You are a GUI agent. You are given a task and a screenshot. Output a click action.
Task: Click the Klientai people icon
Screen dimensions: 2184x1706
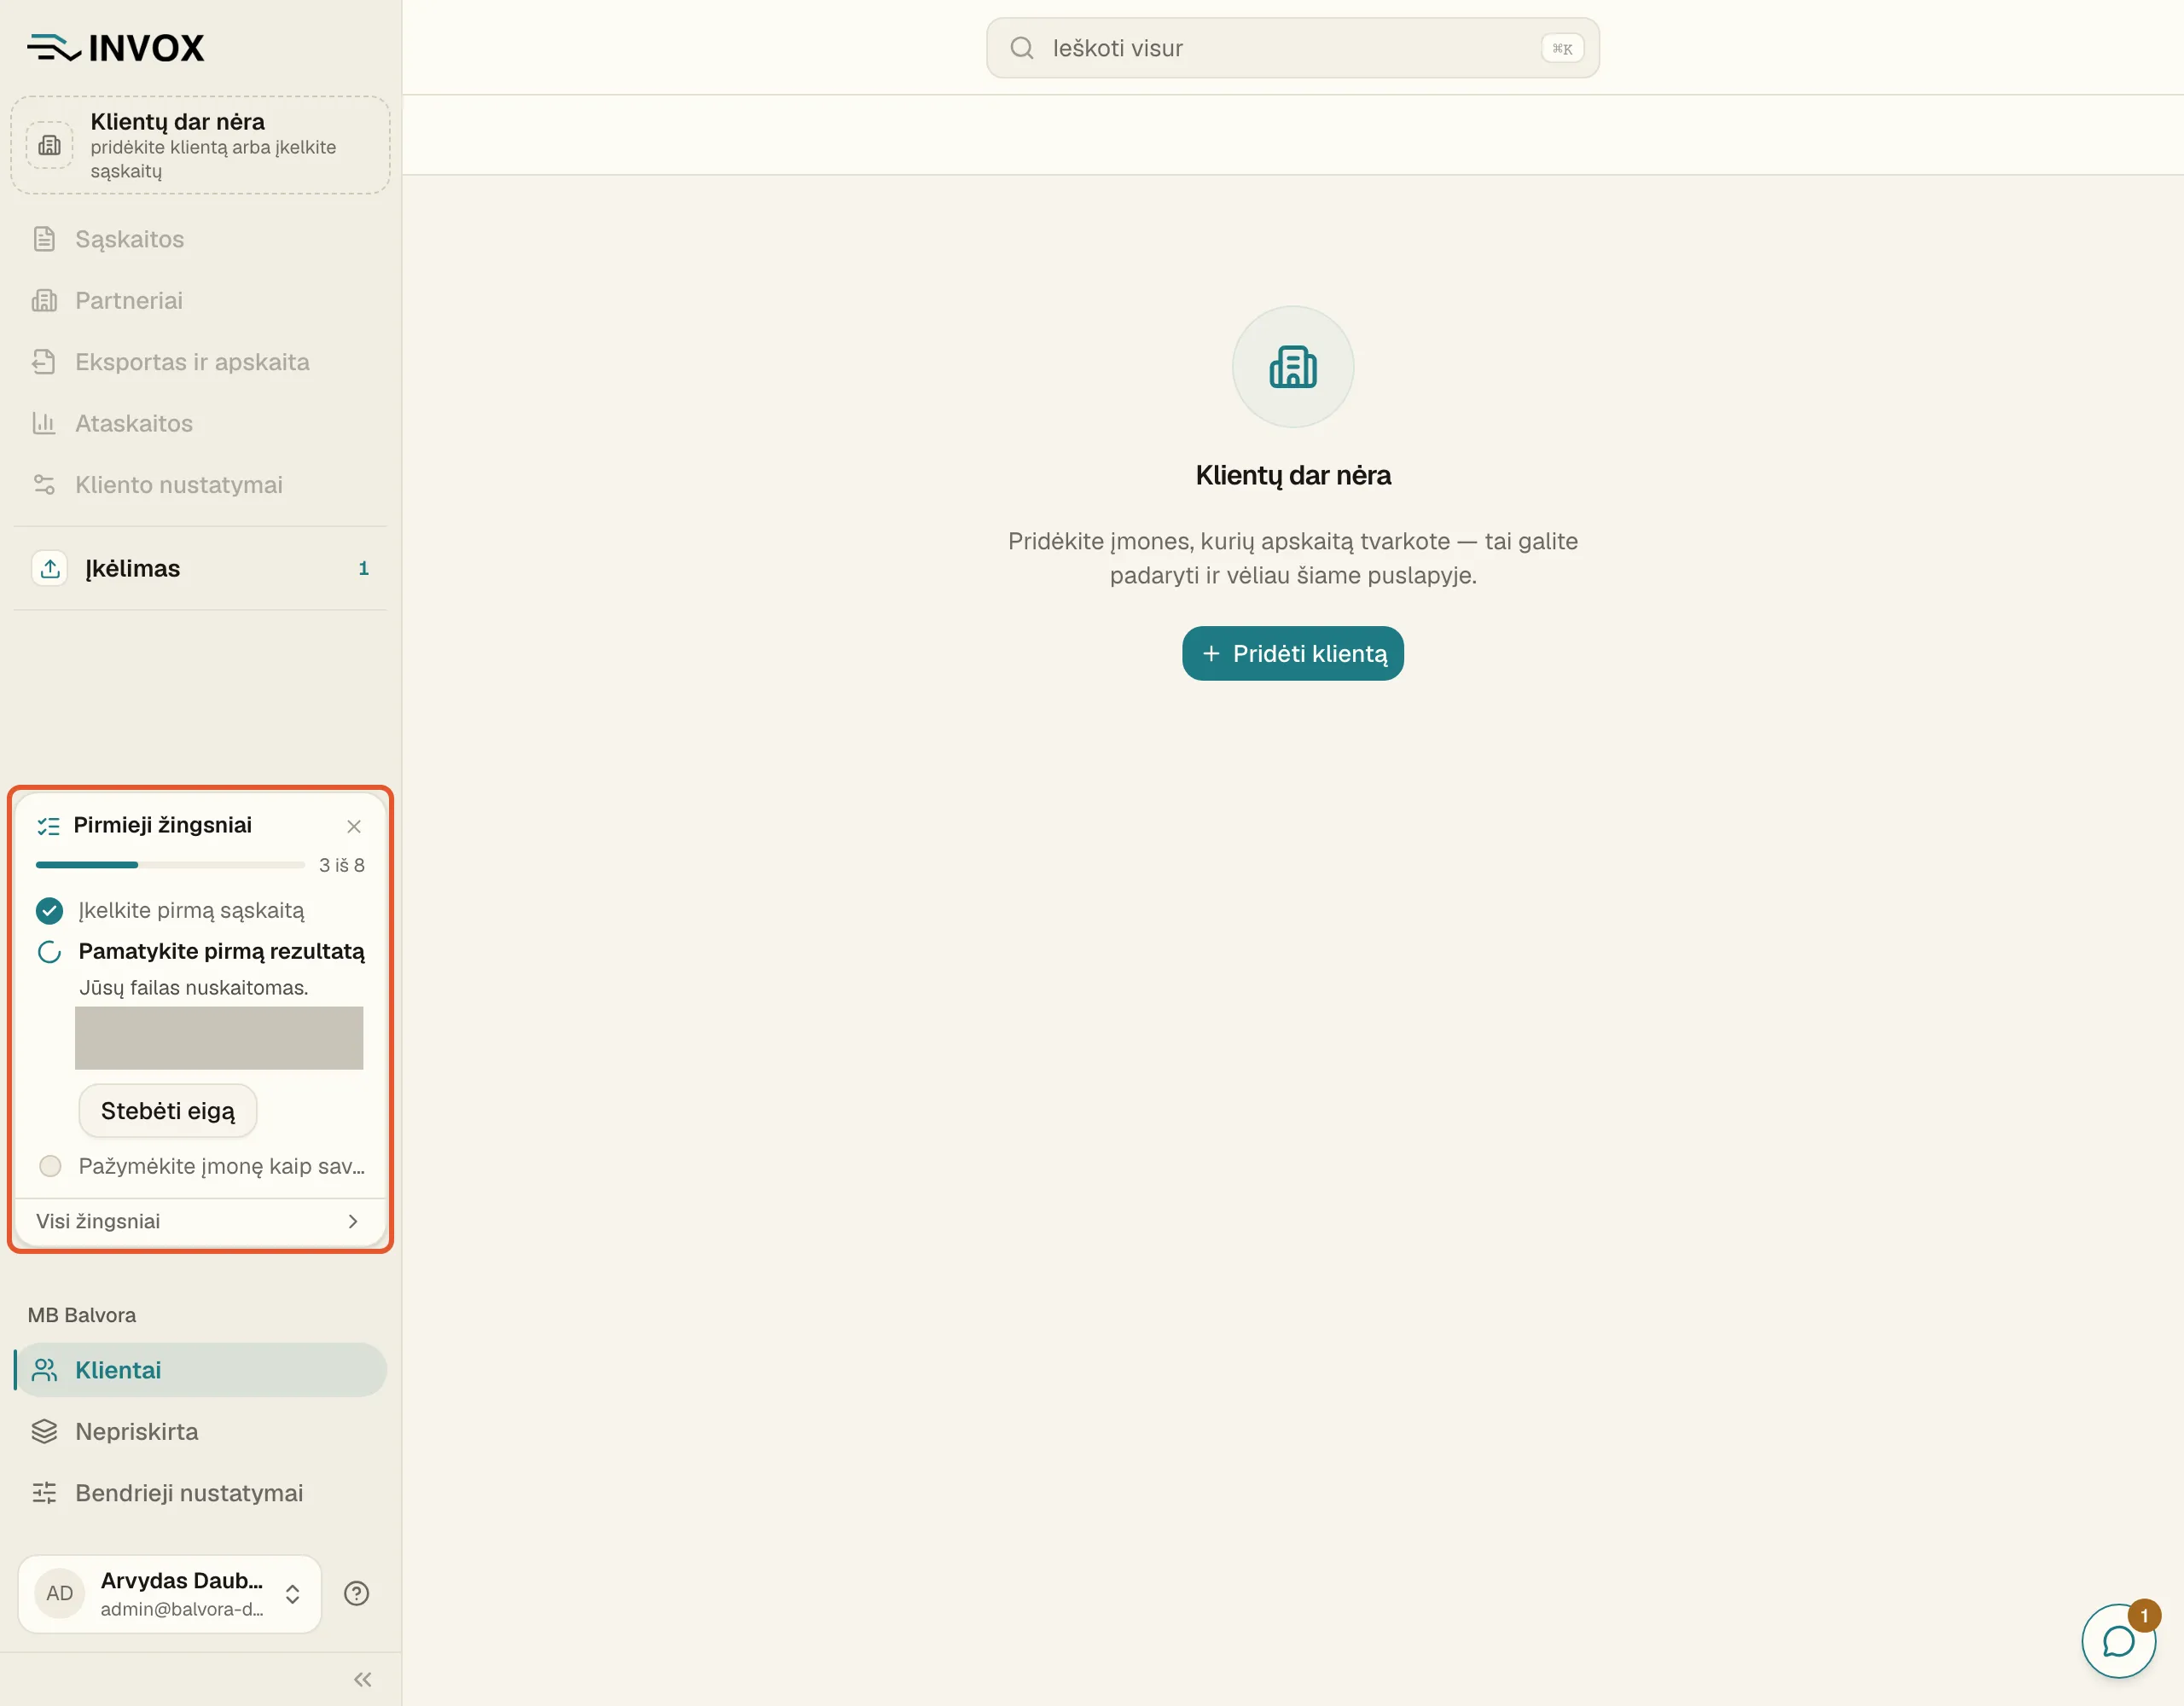coord(44,1370)
